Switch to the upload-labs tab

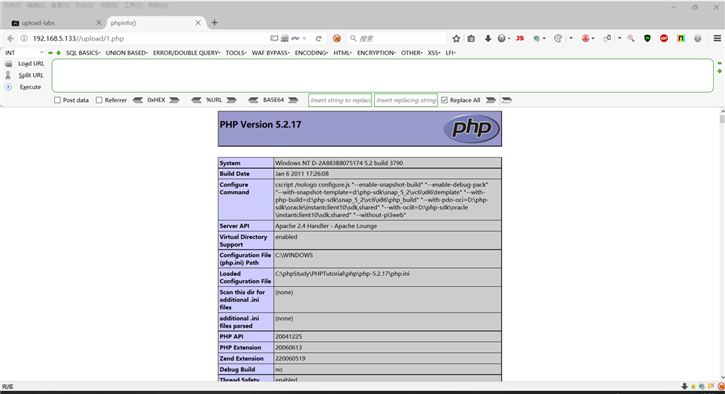[x=55, y=23]
